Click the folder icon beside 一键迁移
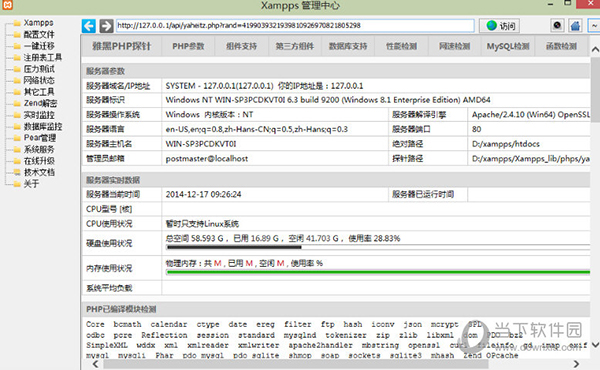Image resolution: width=600 pixels, height=370 pixels. [x=17, y=46]
